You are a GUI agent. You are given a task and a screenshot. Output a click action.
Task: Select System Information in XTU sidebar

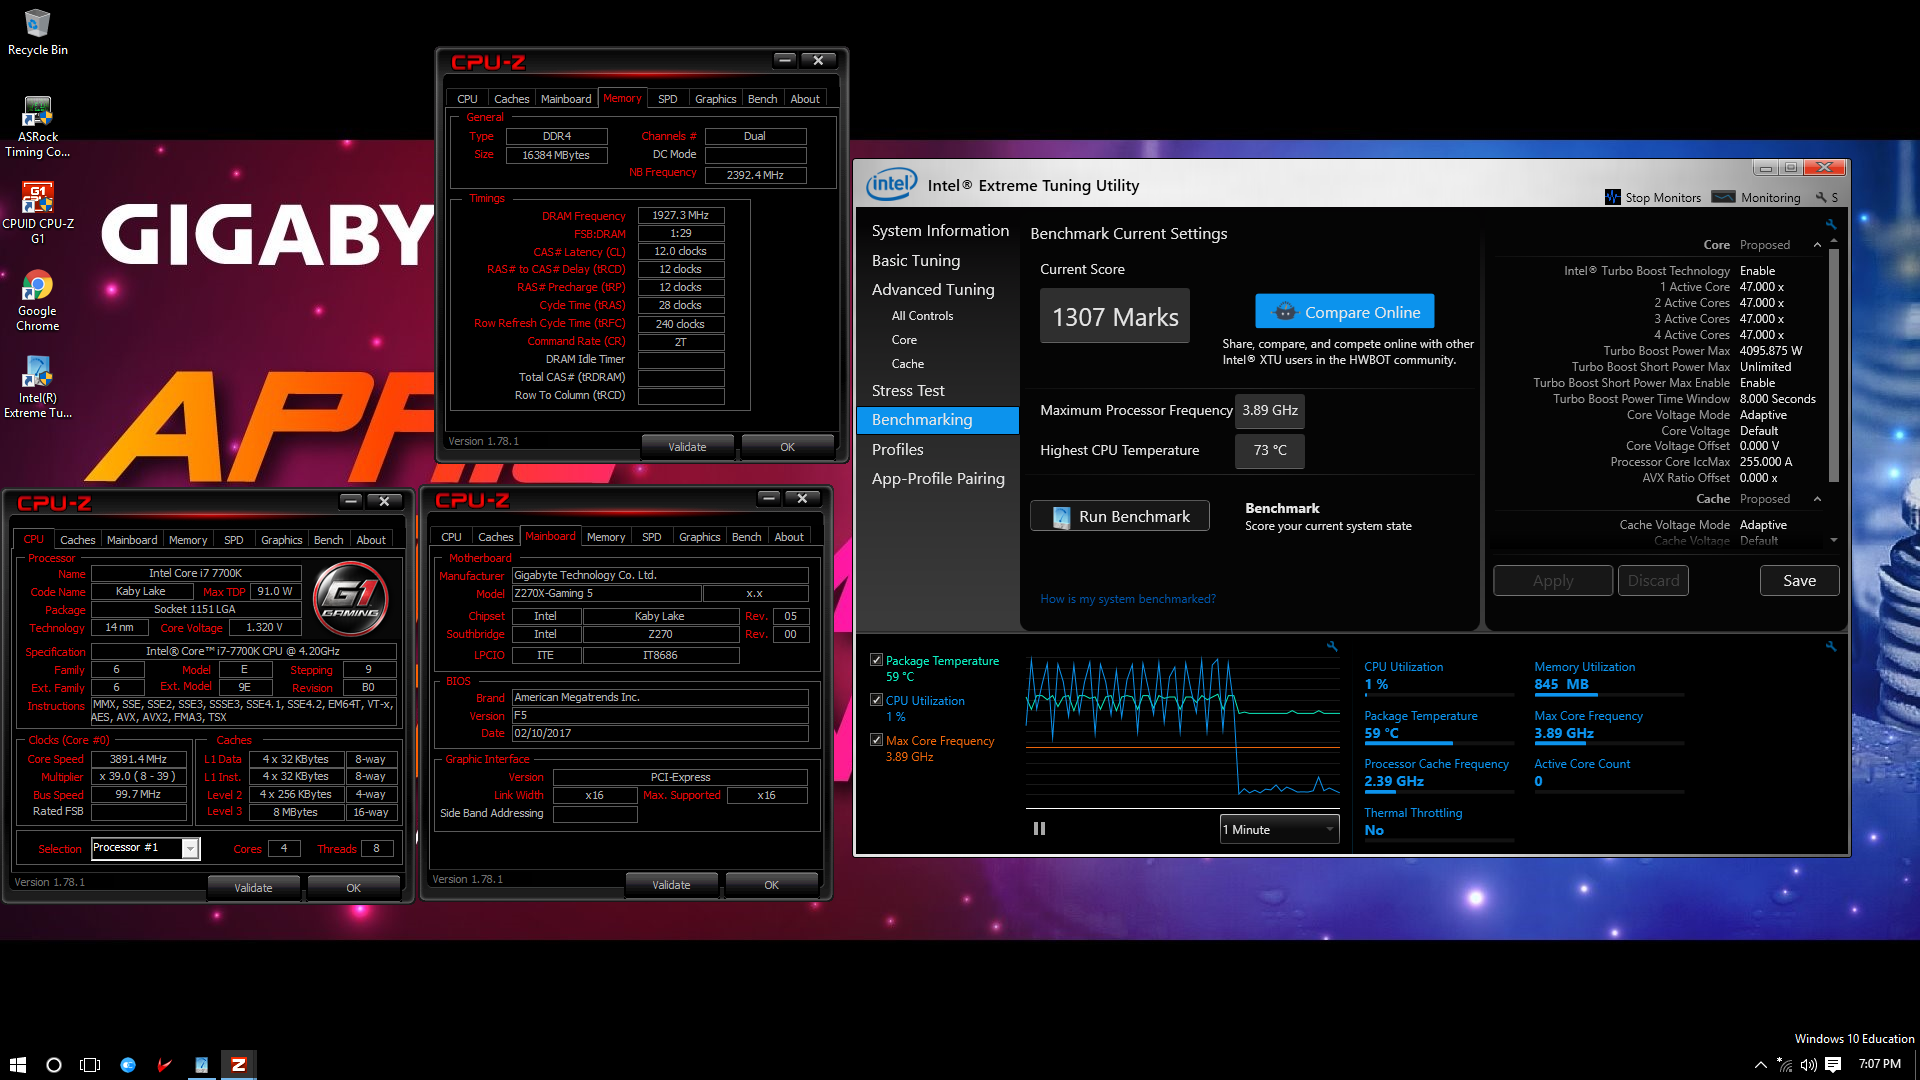point(940,231)
